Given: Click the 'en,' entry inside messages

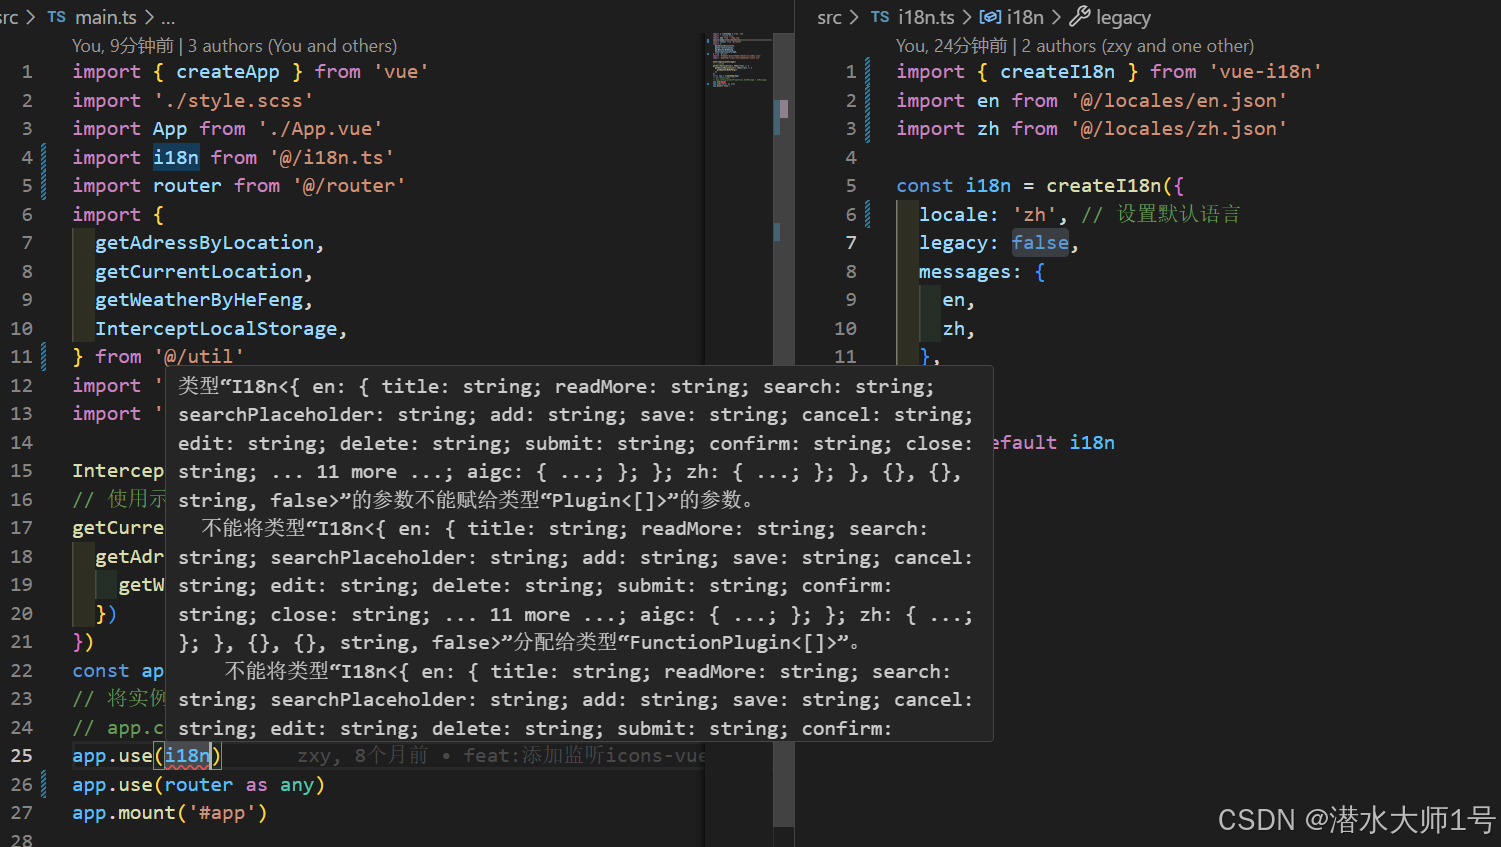Looking at the screenshot, I should (x=958, y=300).
